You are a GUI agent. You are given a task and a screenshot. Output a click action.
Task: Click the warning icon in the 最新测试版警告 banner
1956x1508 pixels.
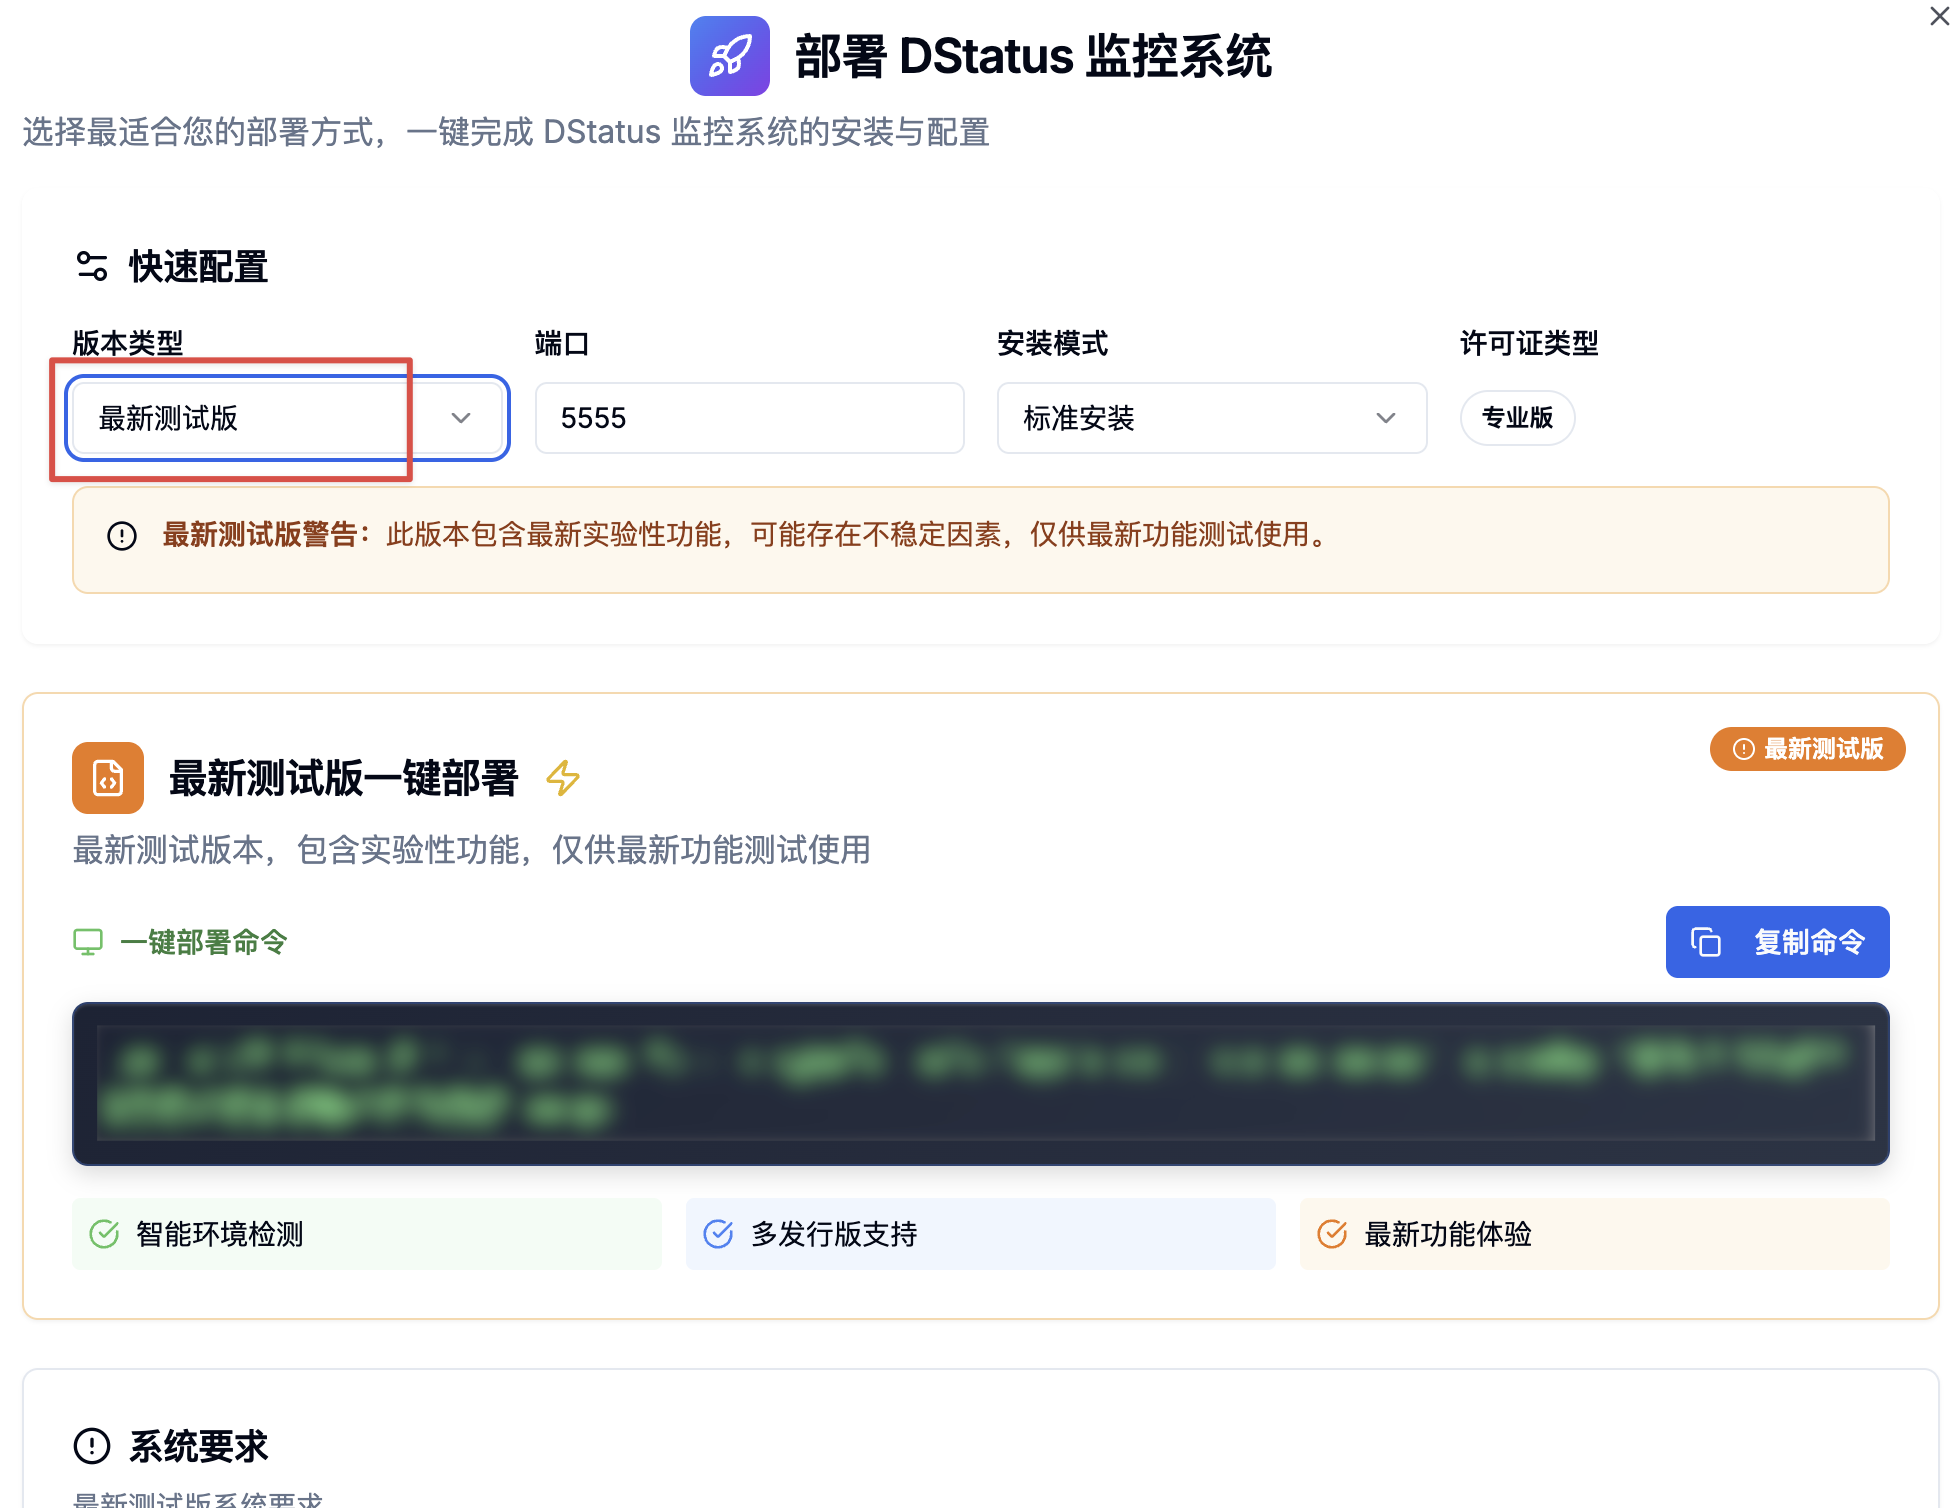click(x=121, y=537)
